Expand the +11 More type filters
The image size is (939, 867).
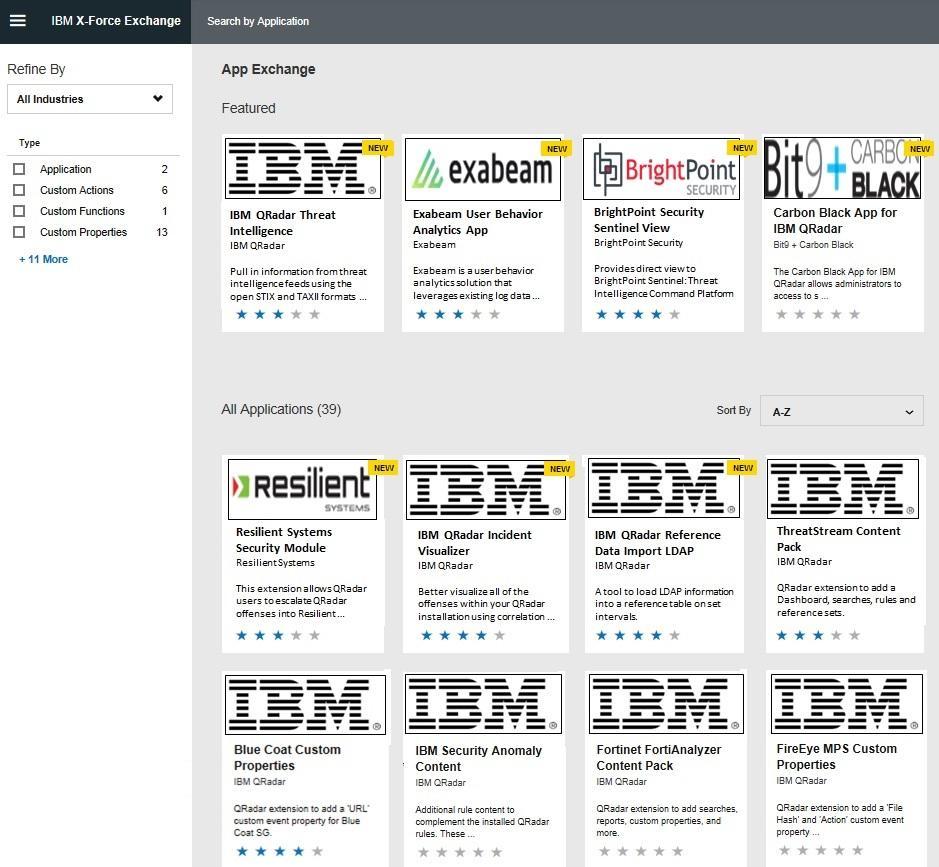point(44,259)
